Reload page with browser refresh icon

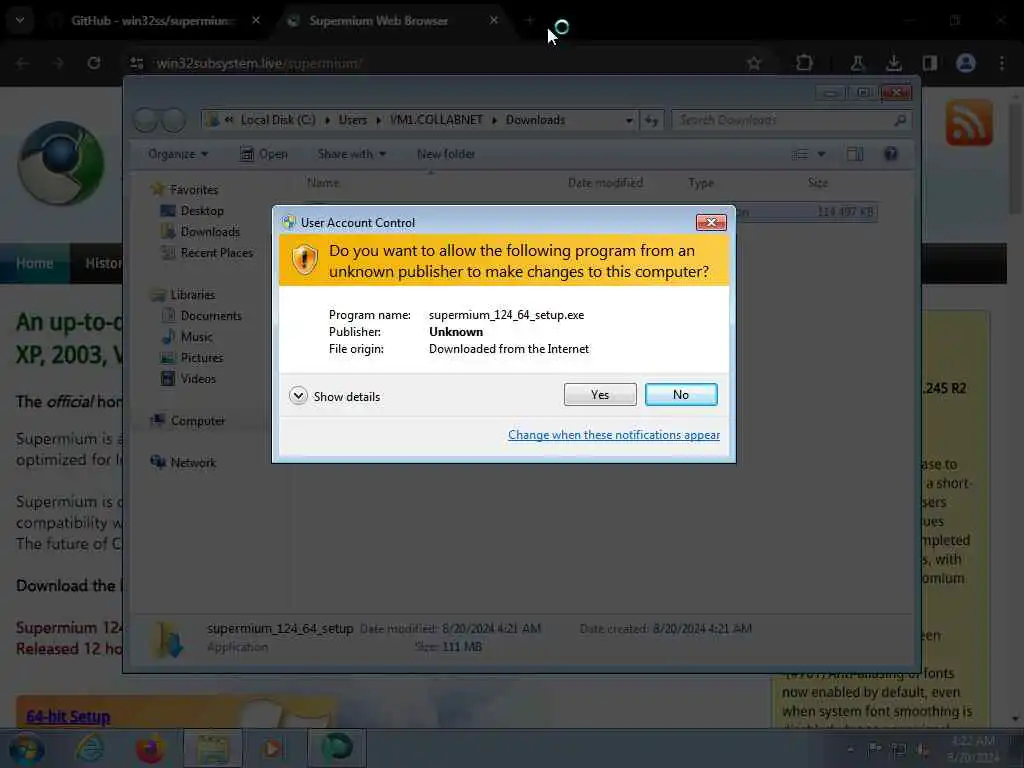click(94, 63)
